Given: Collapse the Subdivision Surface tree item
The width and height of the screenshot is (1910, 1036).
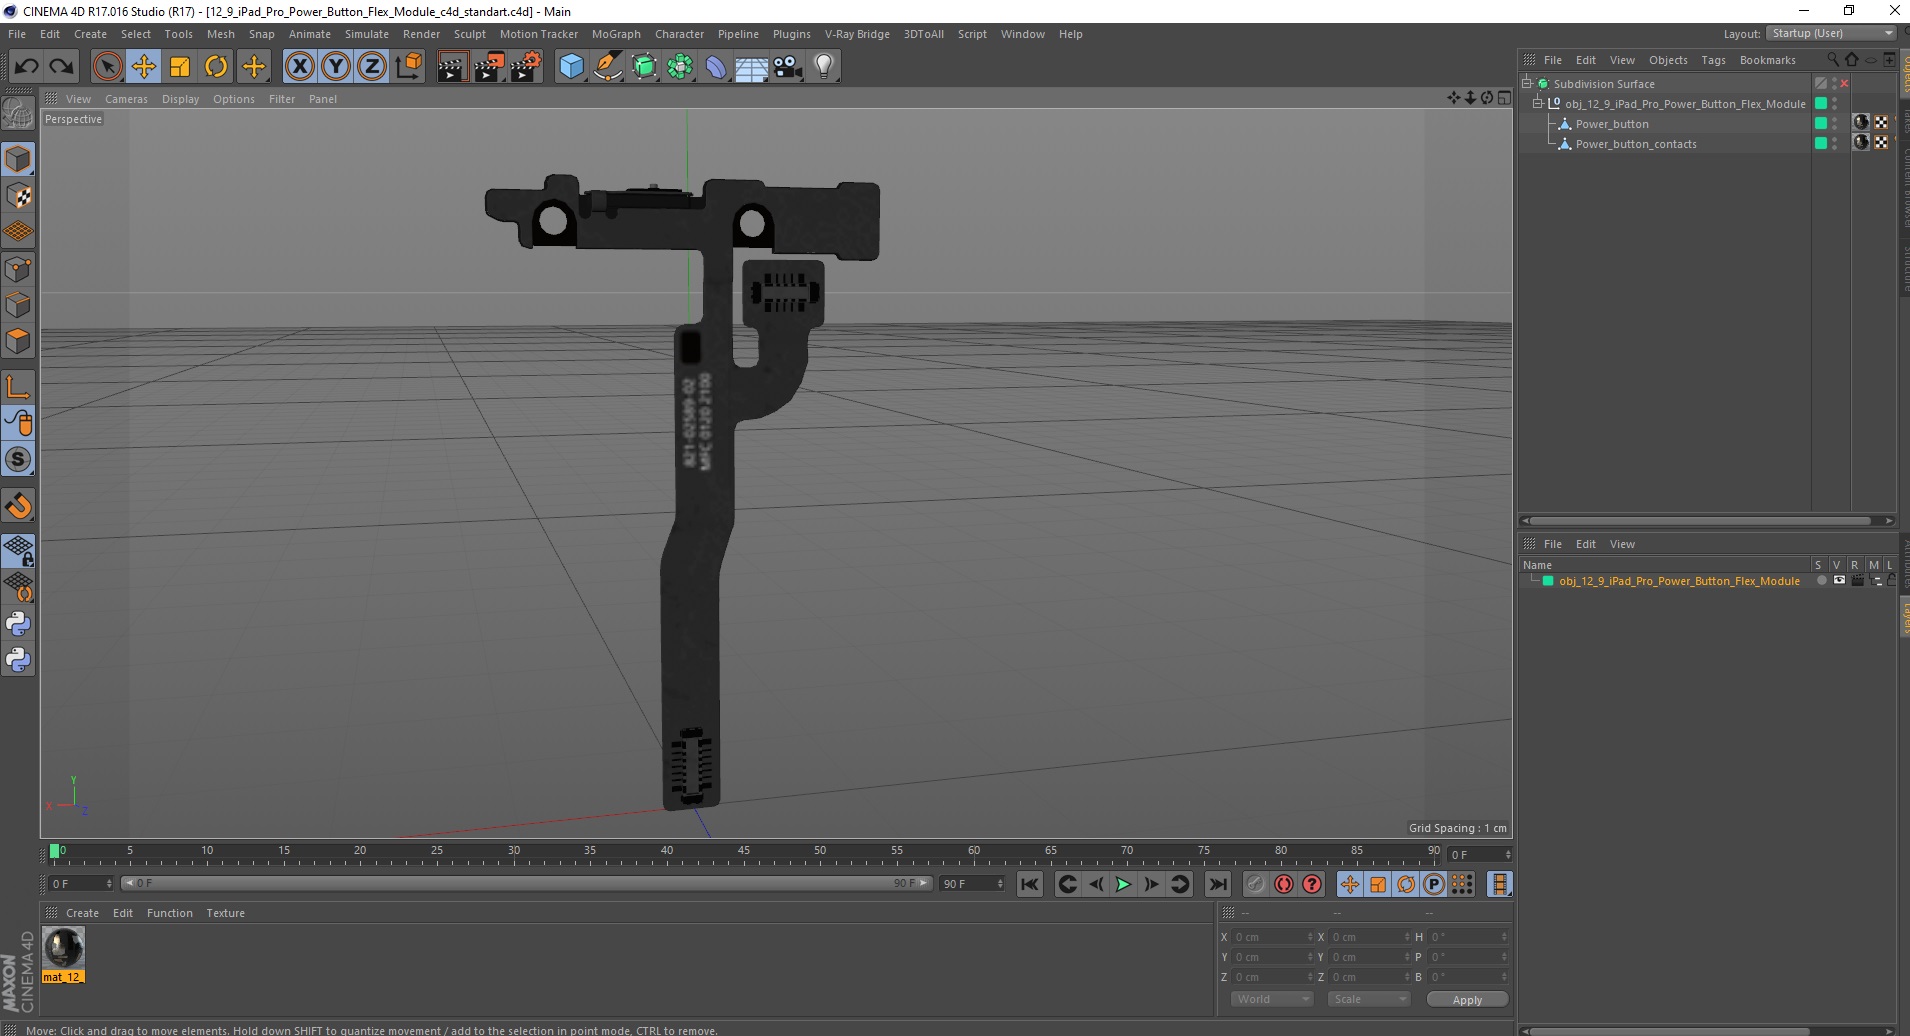Looking at the screenshot, I should 1527,84.
